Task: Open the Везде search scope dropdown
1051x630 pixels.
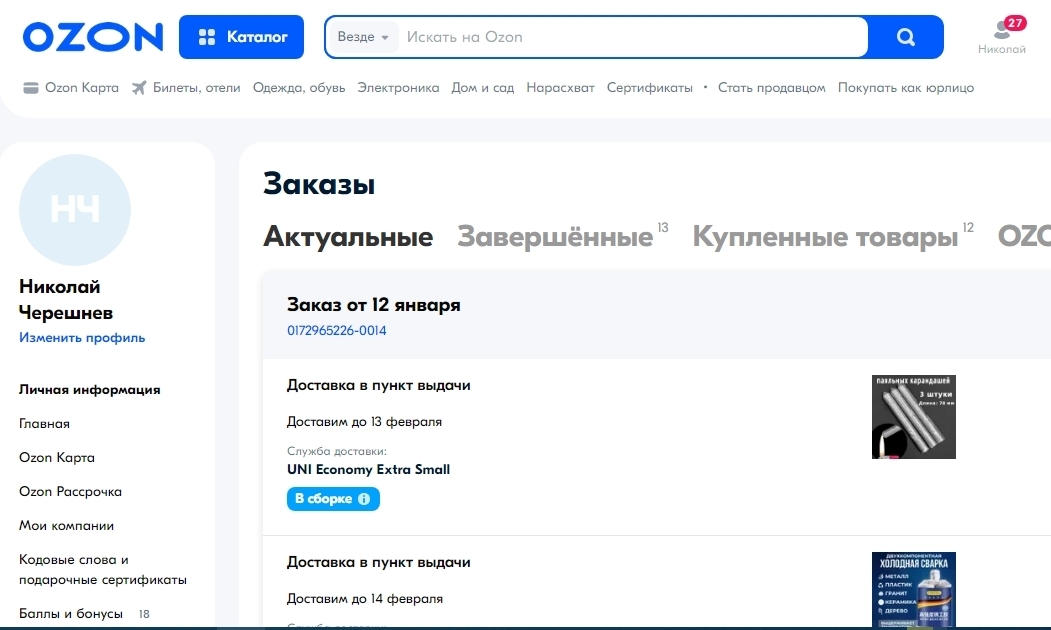Action: [x=362, y=36]
